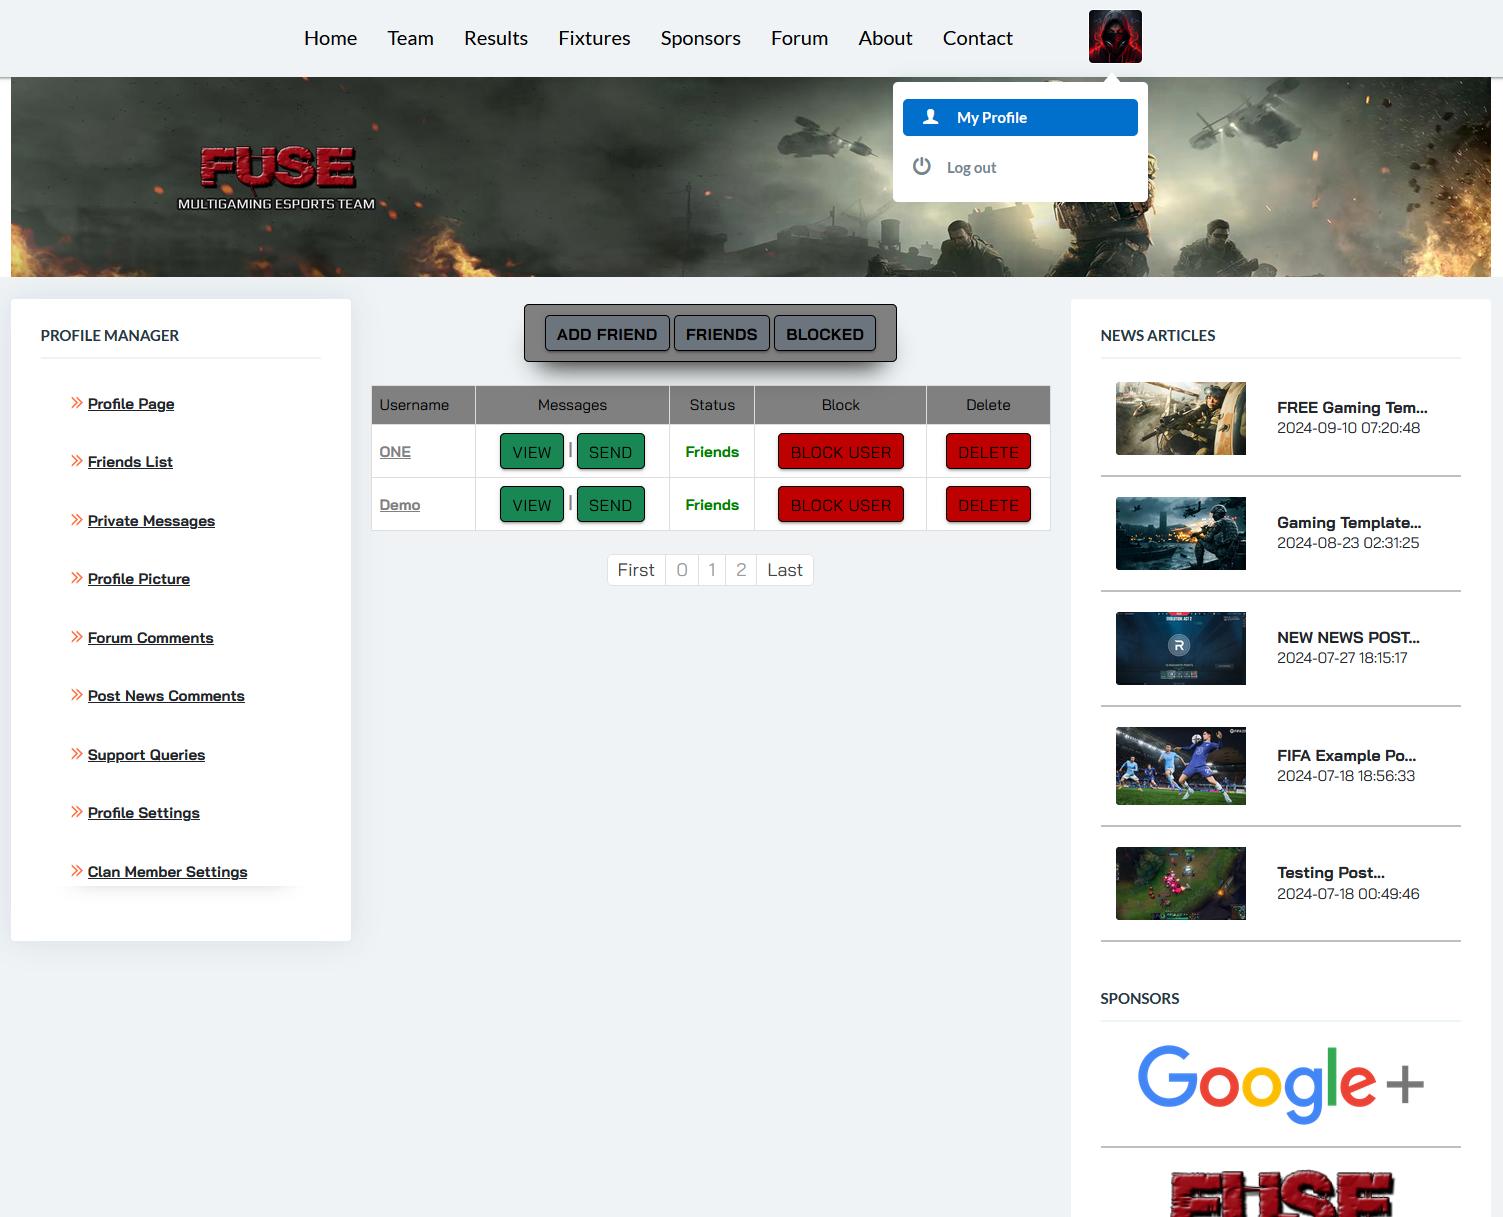Send a message to Demo

coord(610,505)
